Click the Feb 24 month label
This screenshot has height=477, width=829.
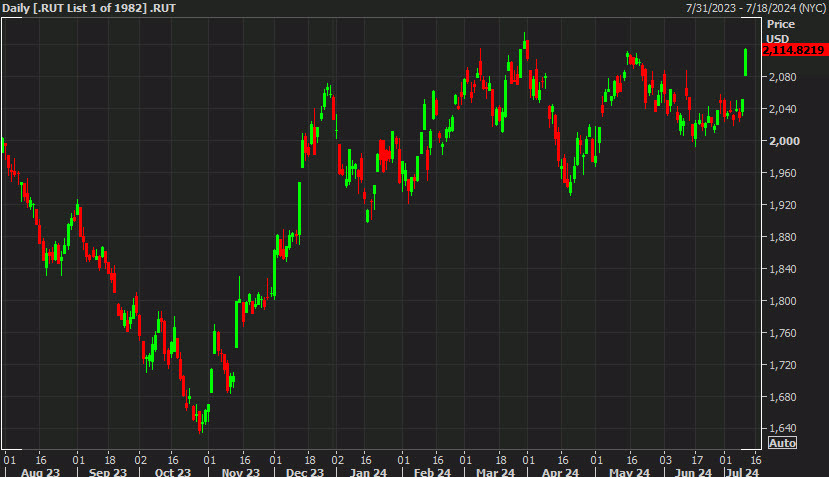coord(432,472)
